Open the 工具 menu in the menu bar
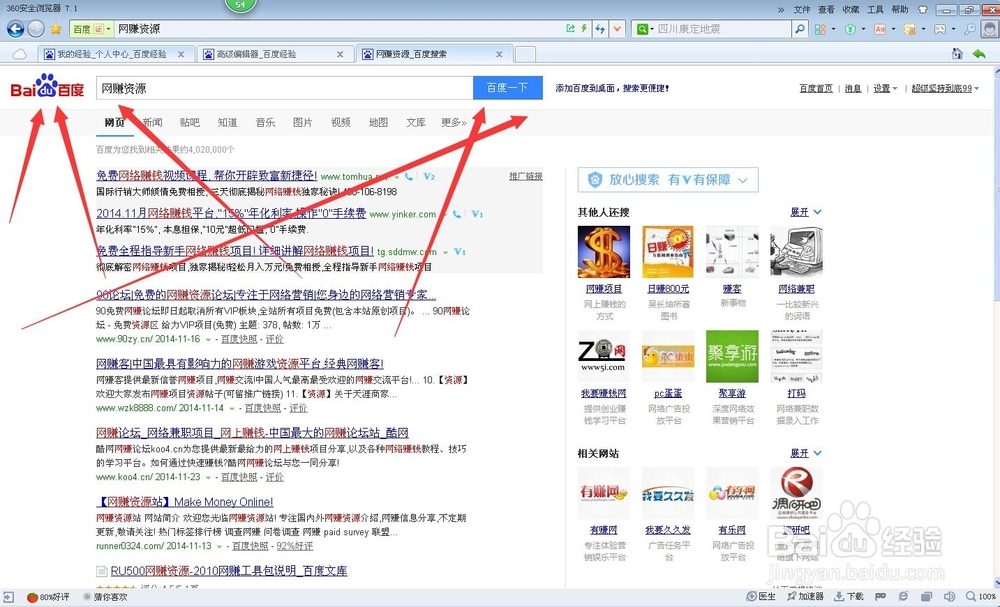Viewport: 1000px width, 607px height. 876,9
